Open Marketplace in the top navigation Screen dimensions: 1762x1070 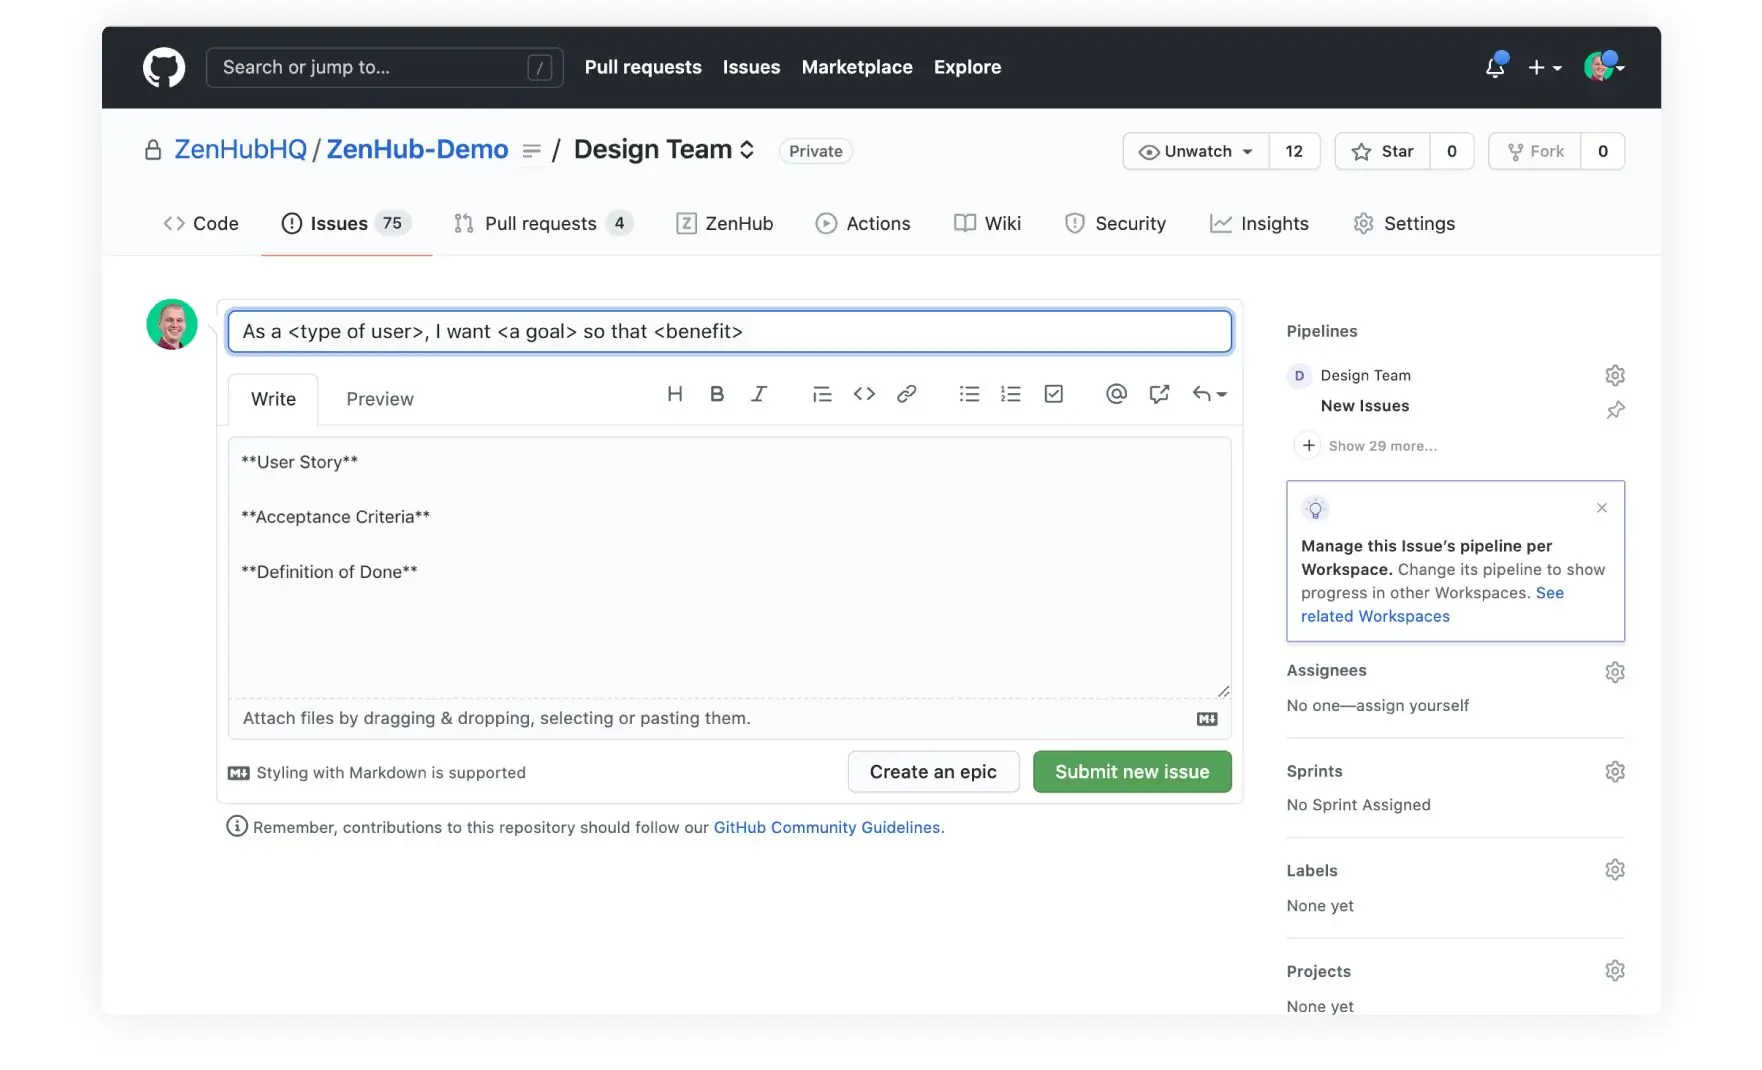point(857,67)
